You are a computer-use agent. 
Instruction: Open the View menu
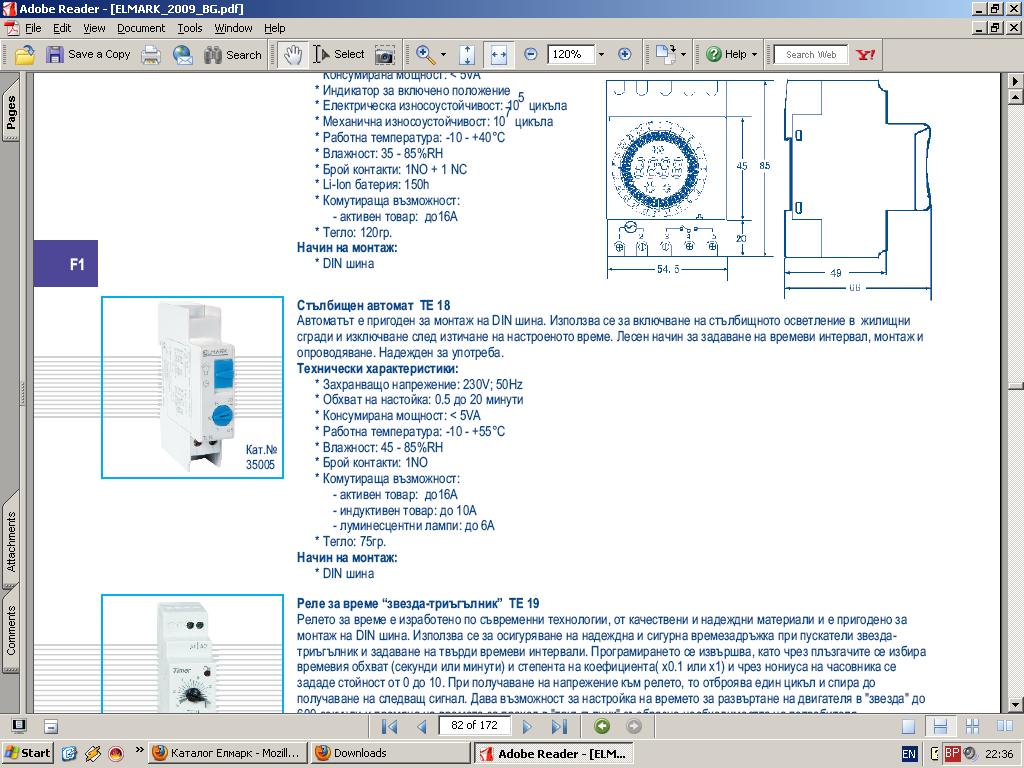pyautogui.click(x=94, y=28)
